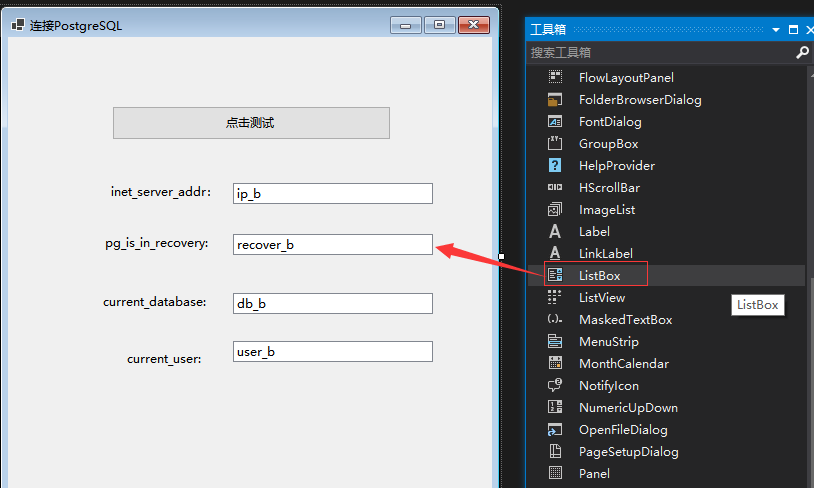Close the 连接PostgreSQL form window
This screenshot has height=488, width=814.
click(474, 25)
